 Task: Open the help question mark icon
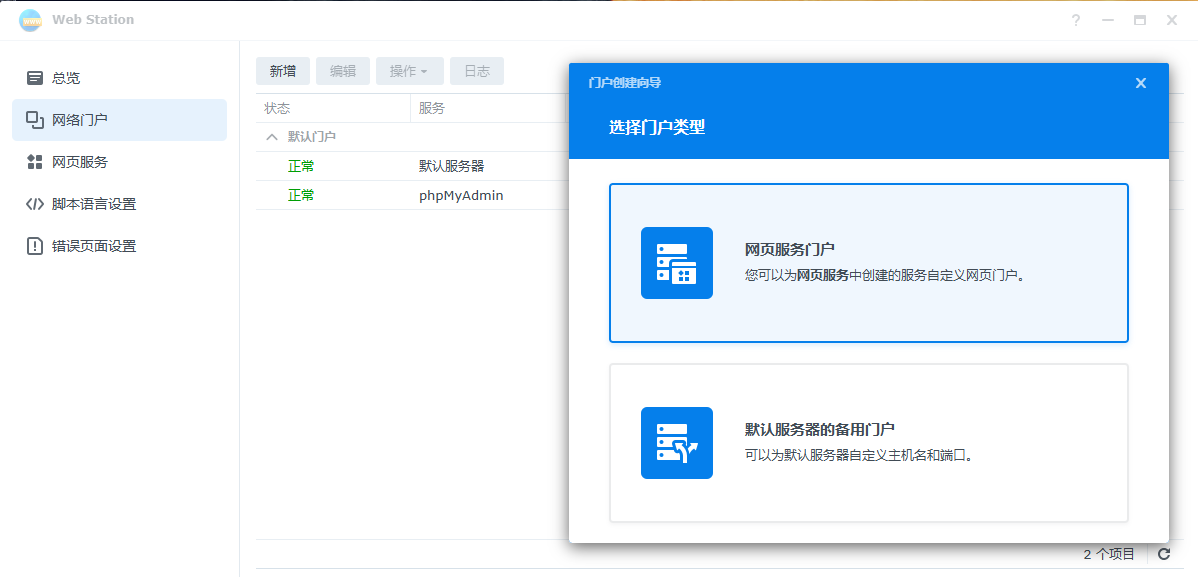coord(1076,21)
